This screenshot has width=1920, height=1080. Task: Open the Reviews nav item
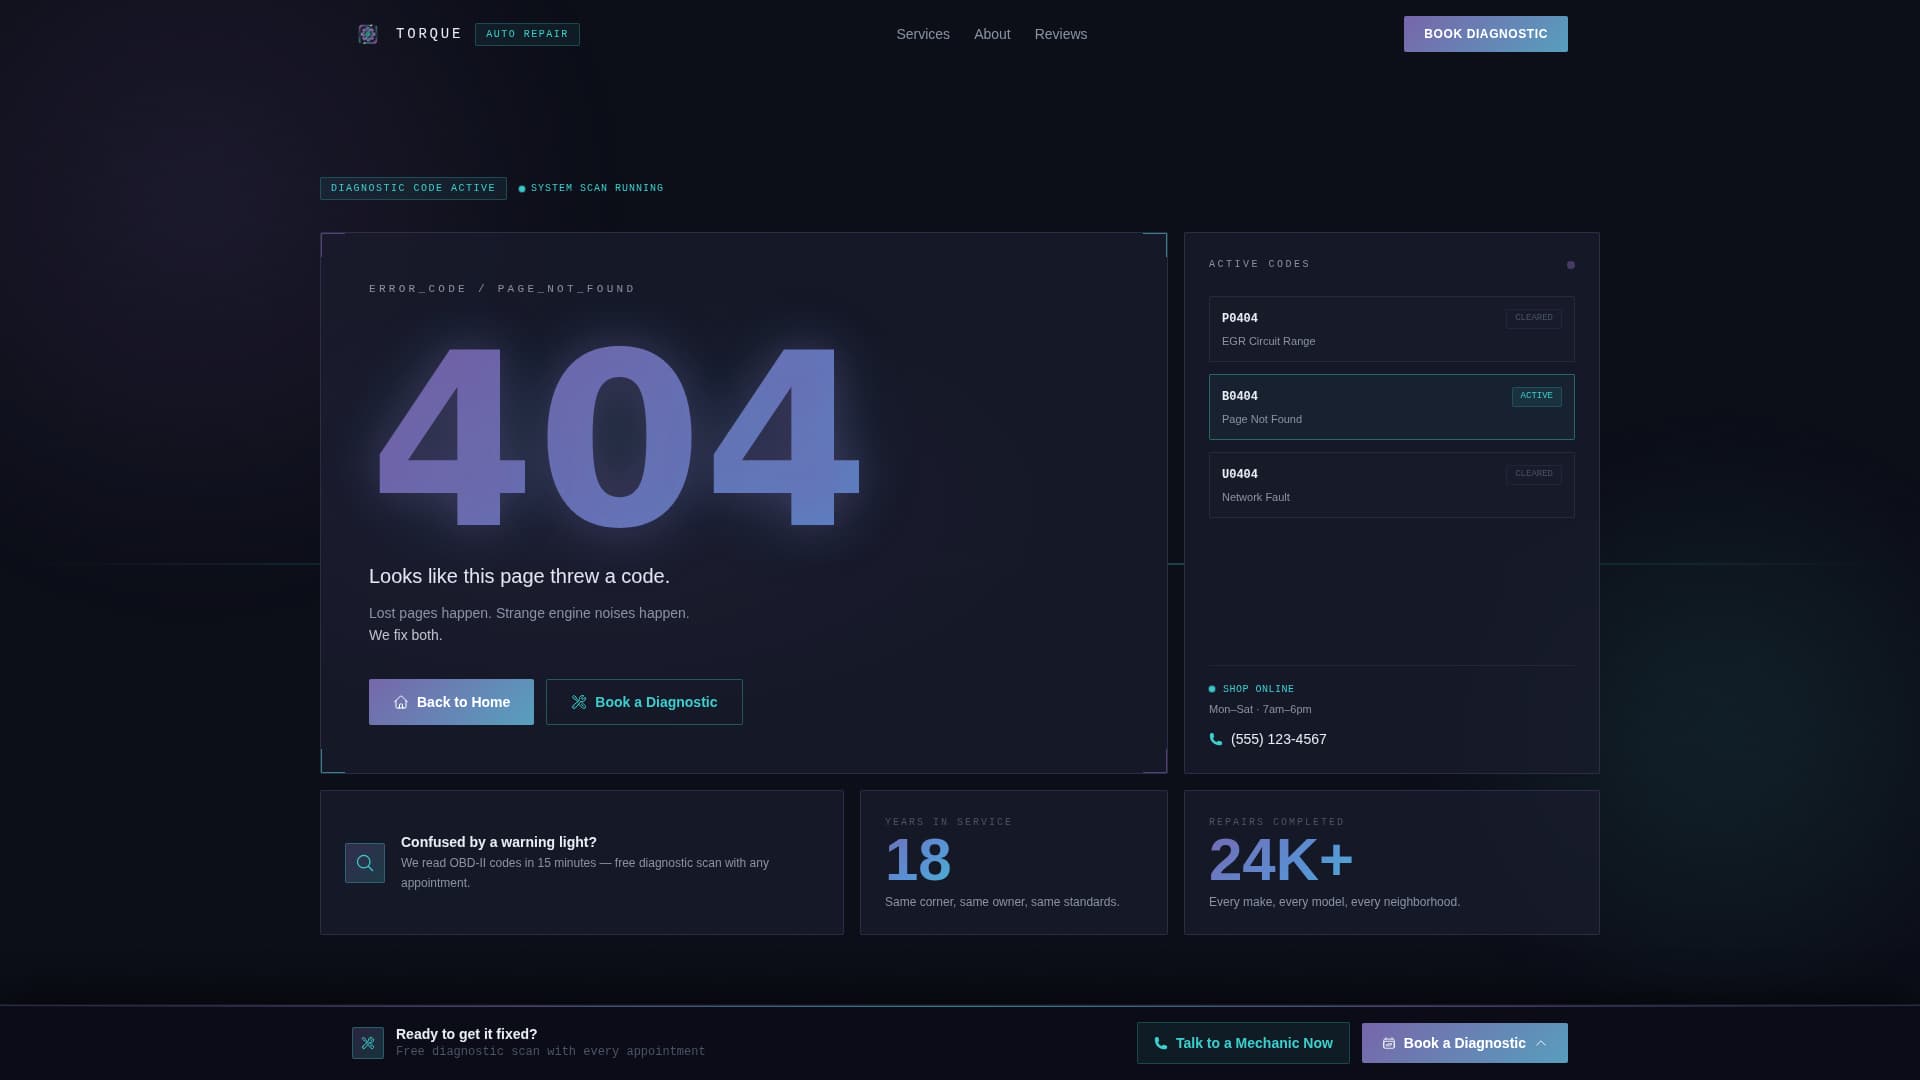coord(1061,34)
